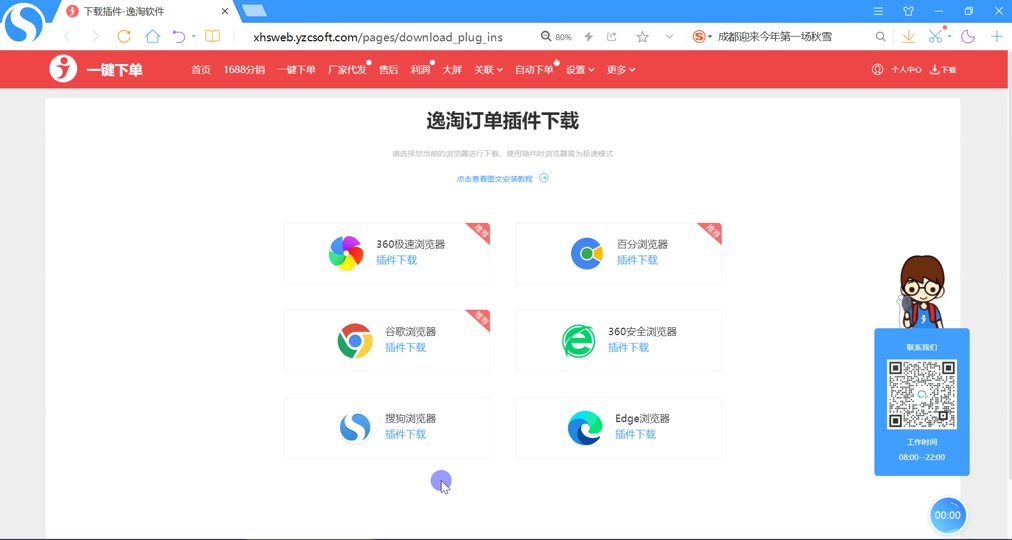Click the share page icon in the address bar
This screenshot has height=540, width=1012.
click(x=611, y=37)
